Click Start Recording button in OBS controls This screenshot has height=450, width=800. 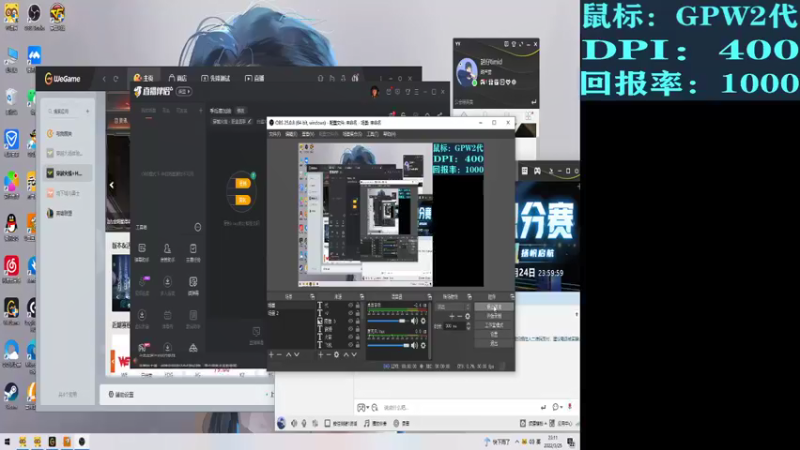pos(494,316)
